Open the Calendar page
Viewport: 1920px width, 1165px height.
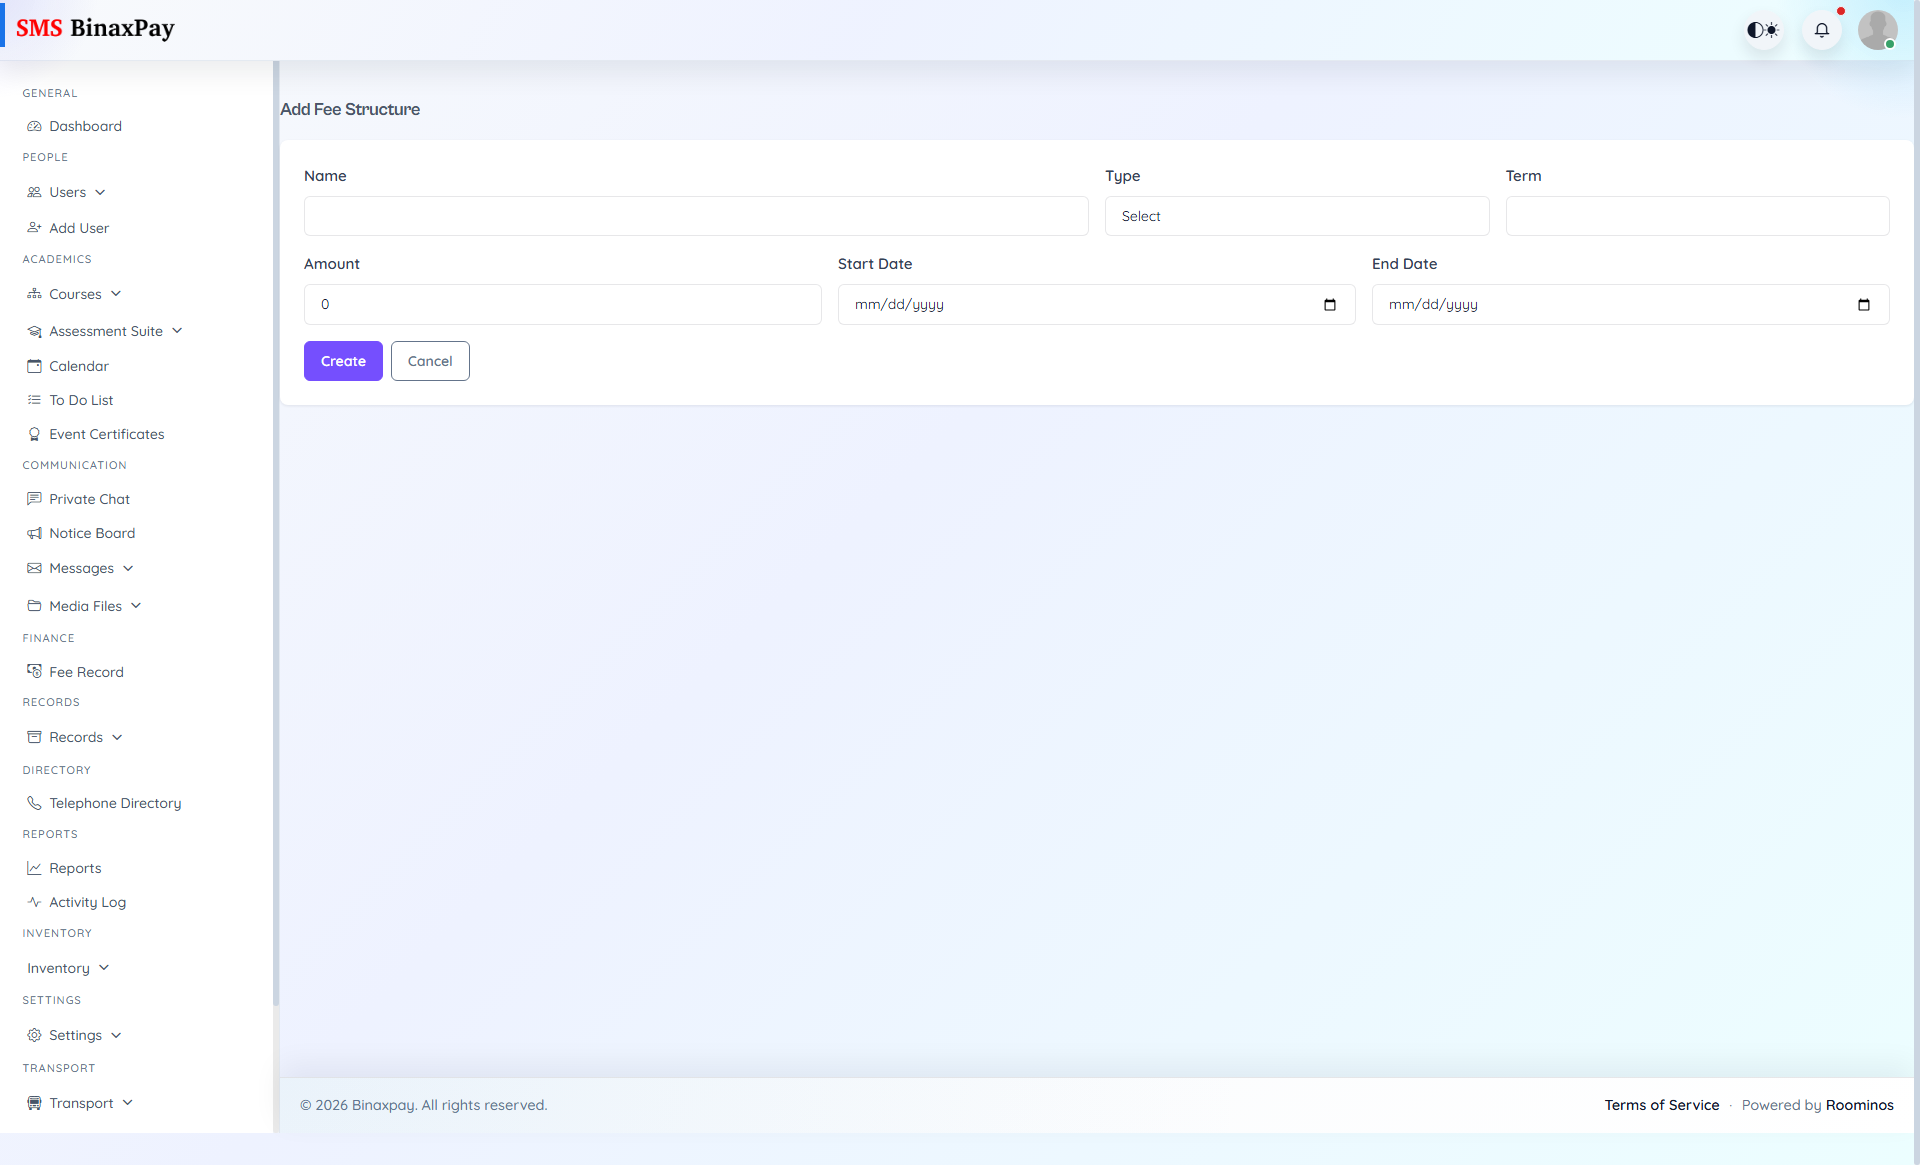coord(78,366)
